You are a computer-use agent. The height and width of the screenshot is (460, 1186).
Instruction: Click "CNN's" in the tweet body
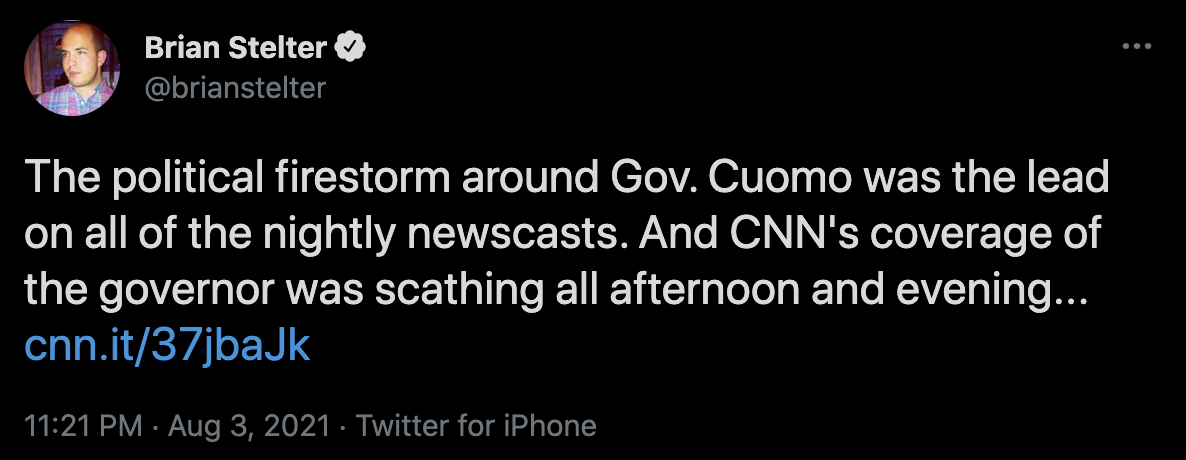point(796,235)
